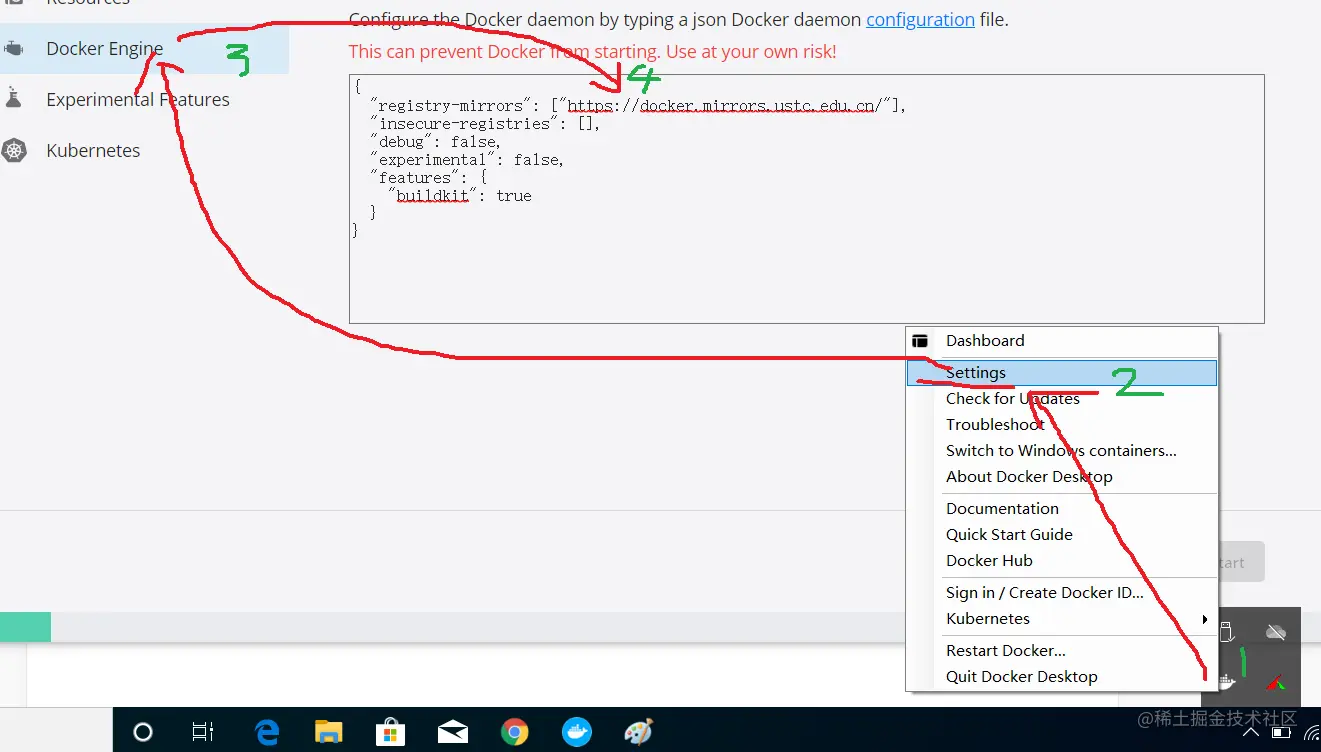Image resolution: width=1321 pixels, height=752 pixels.
Task: Click the USB eject icon in tray overflow
Action: (1228, 632)
